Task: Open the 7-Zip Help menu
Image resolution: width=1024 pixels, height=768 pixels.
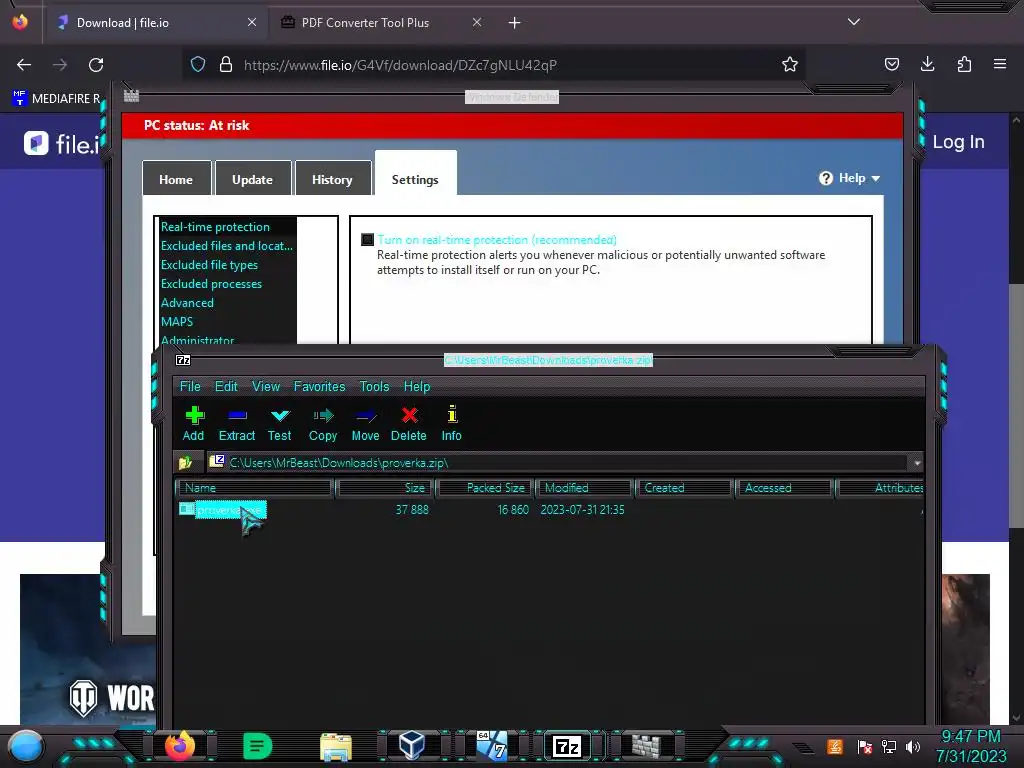Action: coord(417,386)
